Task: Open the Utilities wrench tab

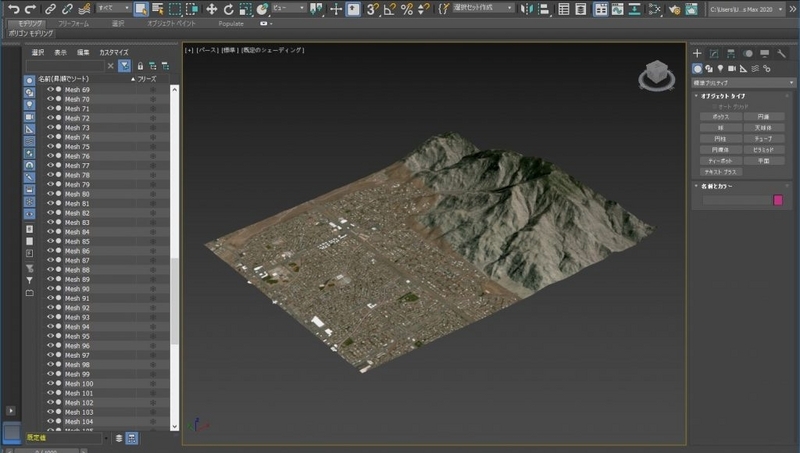Action: pyautogui.click(x=780, y=53)
